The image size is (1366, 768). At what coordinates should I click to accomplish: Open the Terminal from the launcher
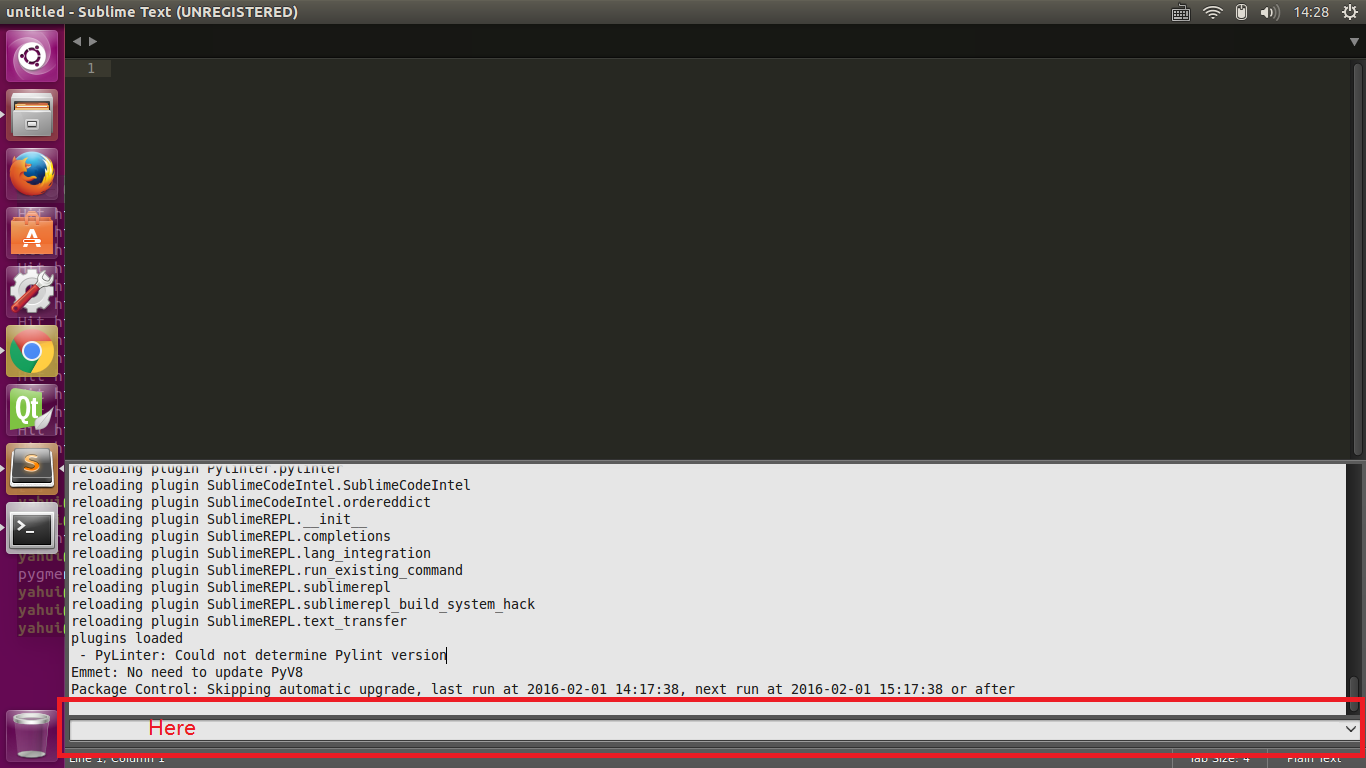pos(33,528)
